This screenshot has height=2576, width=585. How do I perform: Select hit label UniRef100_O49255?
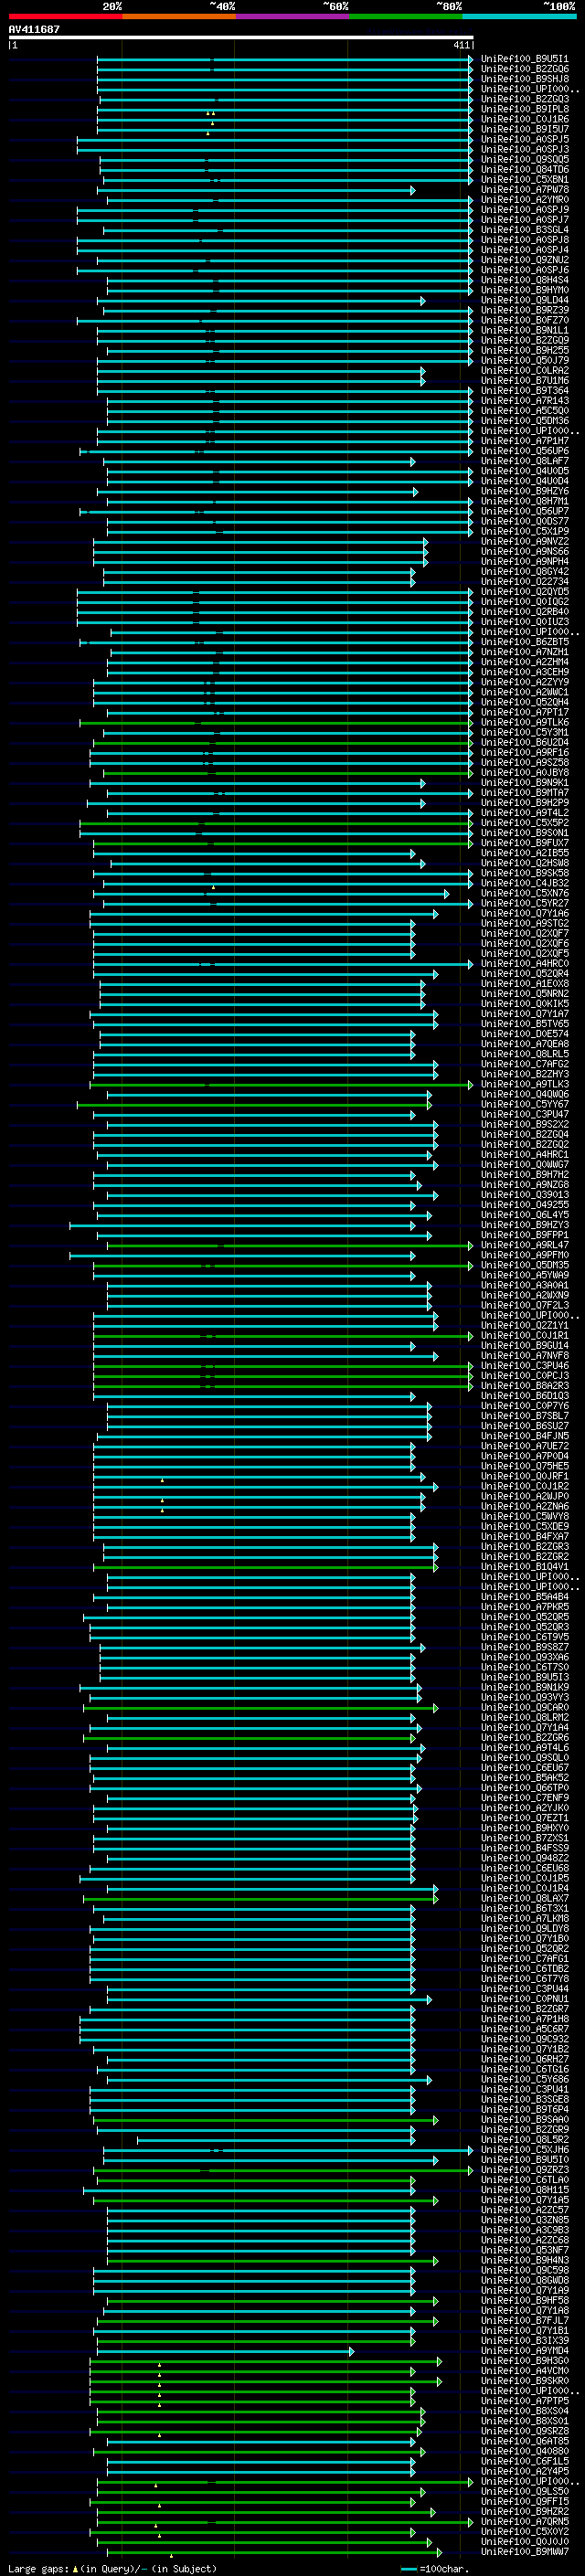525,1205
